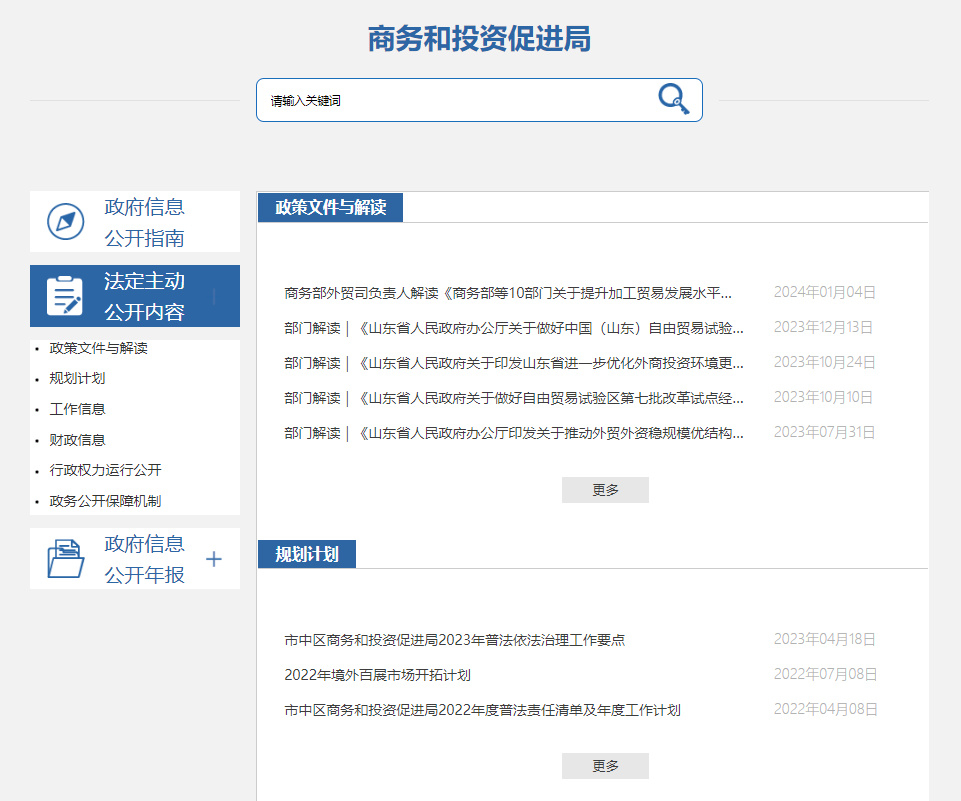Expand 政府信息公开年报 with the plus sign
This screenshot has height=801, width=961.
pyautogui.click(x=213, y=559)
